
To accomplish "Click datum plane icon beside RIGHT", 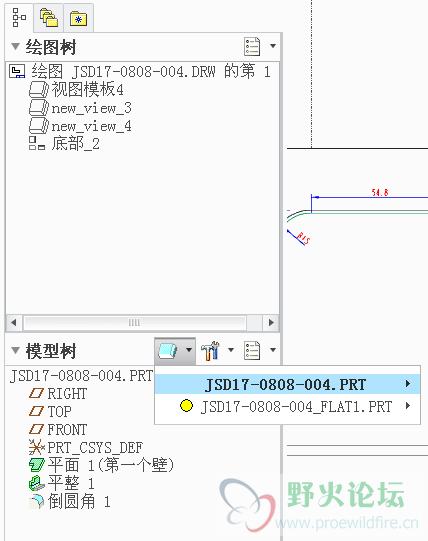I will (36, 393).
